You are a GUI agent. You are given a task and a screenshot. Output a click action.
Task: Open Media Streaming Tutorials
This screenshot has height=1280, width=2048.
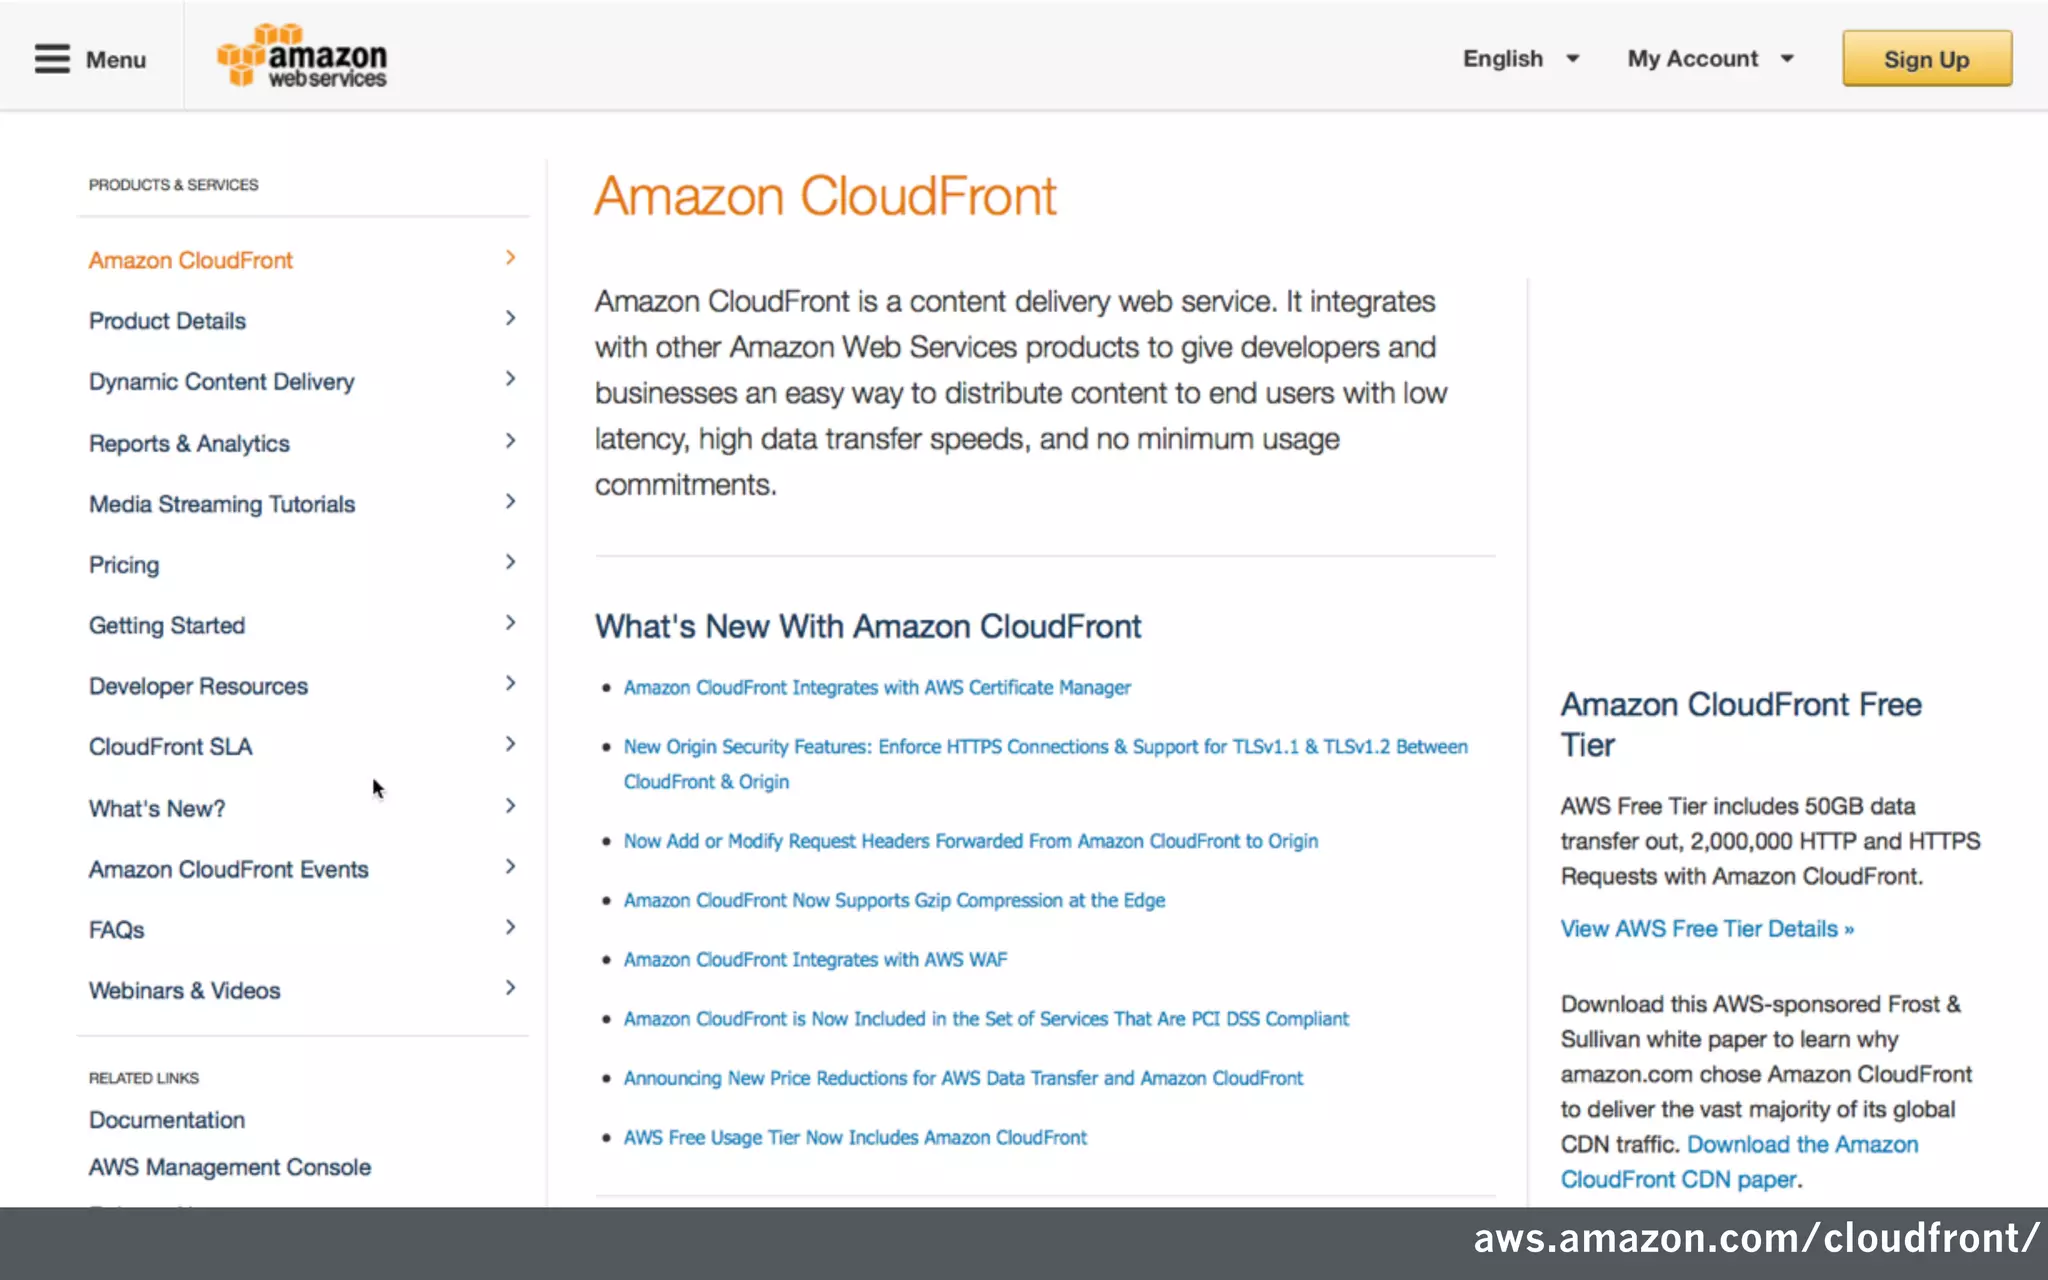pos(222,504)
